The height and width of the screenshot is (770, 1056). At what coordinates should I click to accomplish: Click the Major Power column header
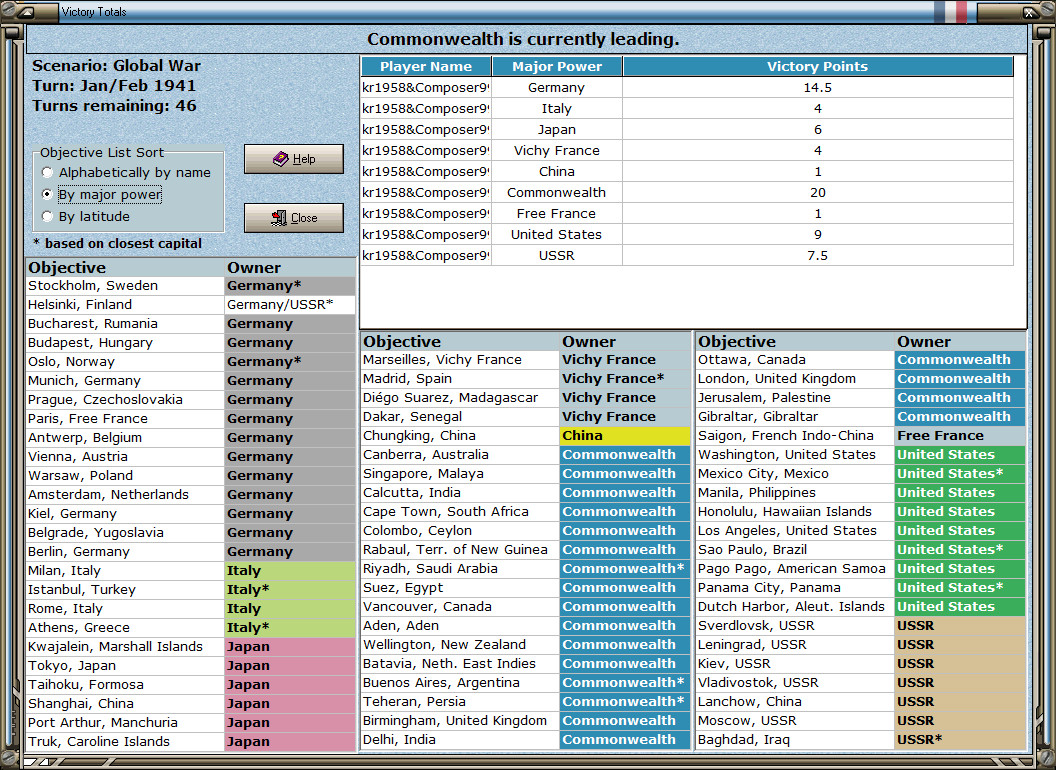[x=557, y=67]
